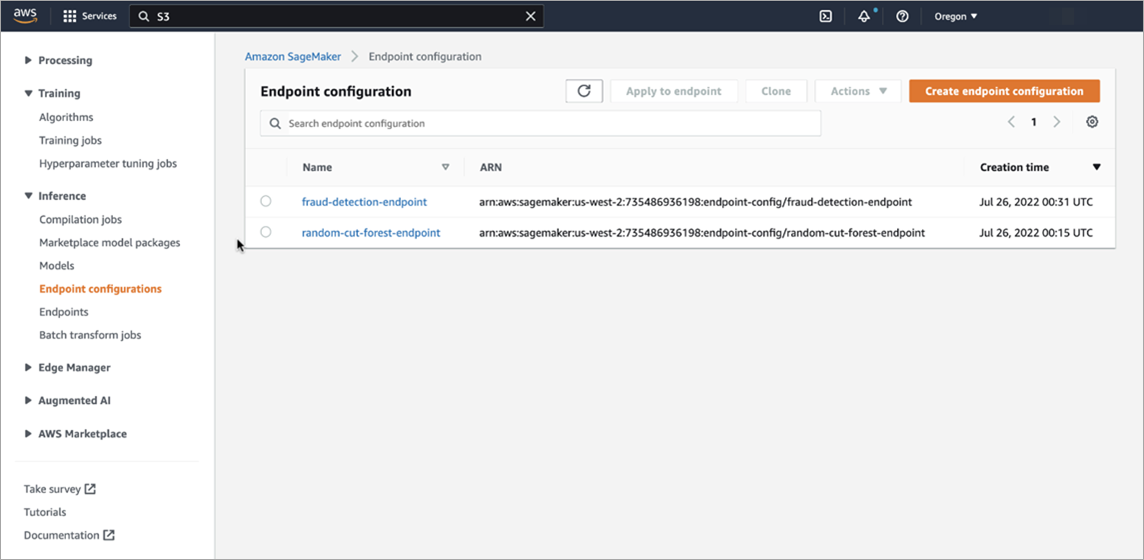
Task: Click Apply to endpoint button
Action: (673, 91)
